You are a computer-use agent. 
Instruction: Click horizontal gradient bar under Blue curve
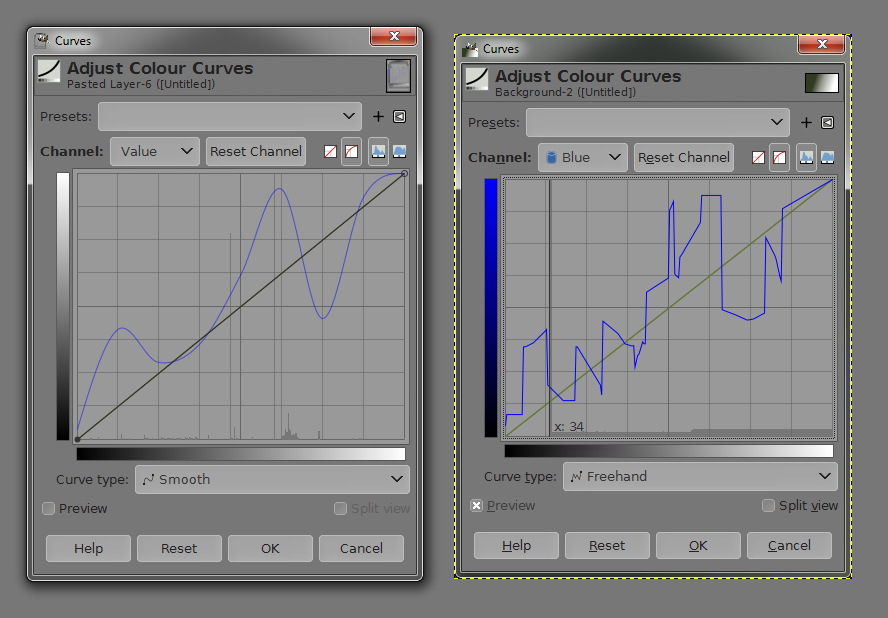[669, 451]
